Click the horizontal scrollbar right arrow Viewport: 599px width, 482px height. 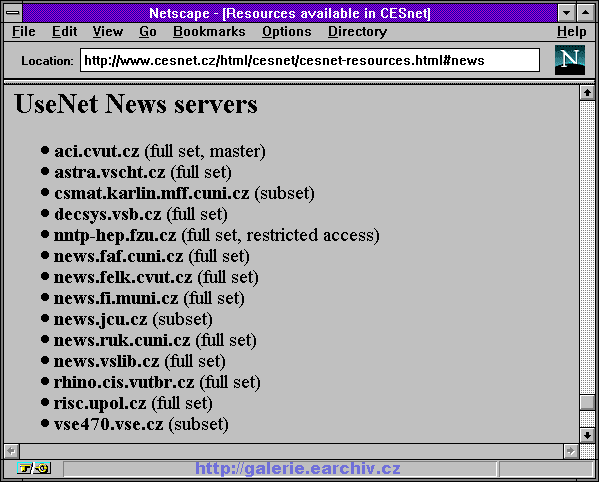(571, 451)
